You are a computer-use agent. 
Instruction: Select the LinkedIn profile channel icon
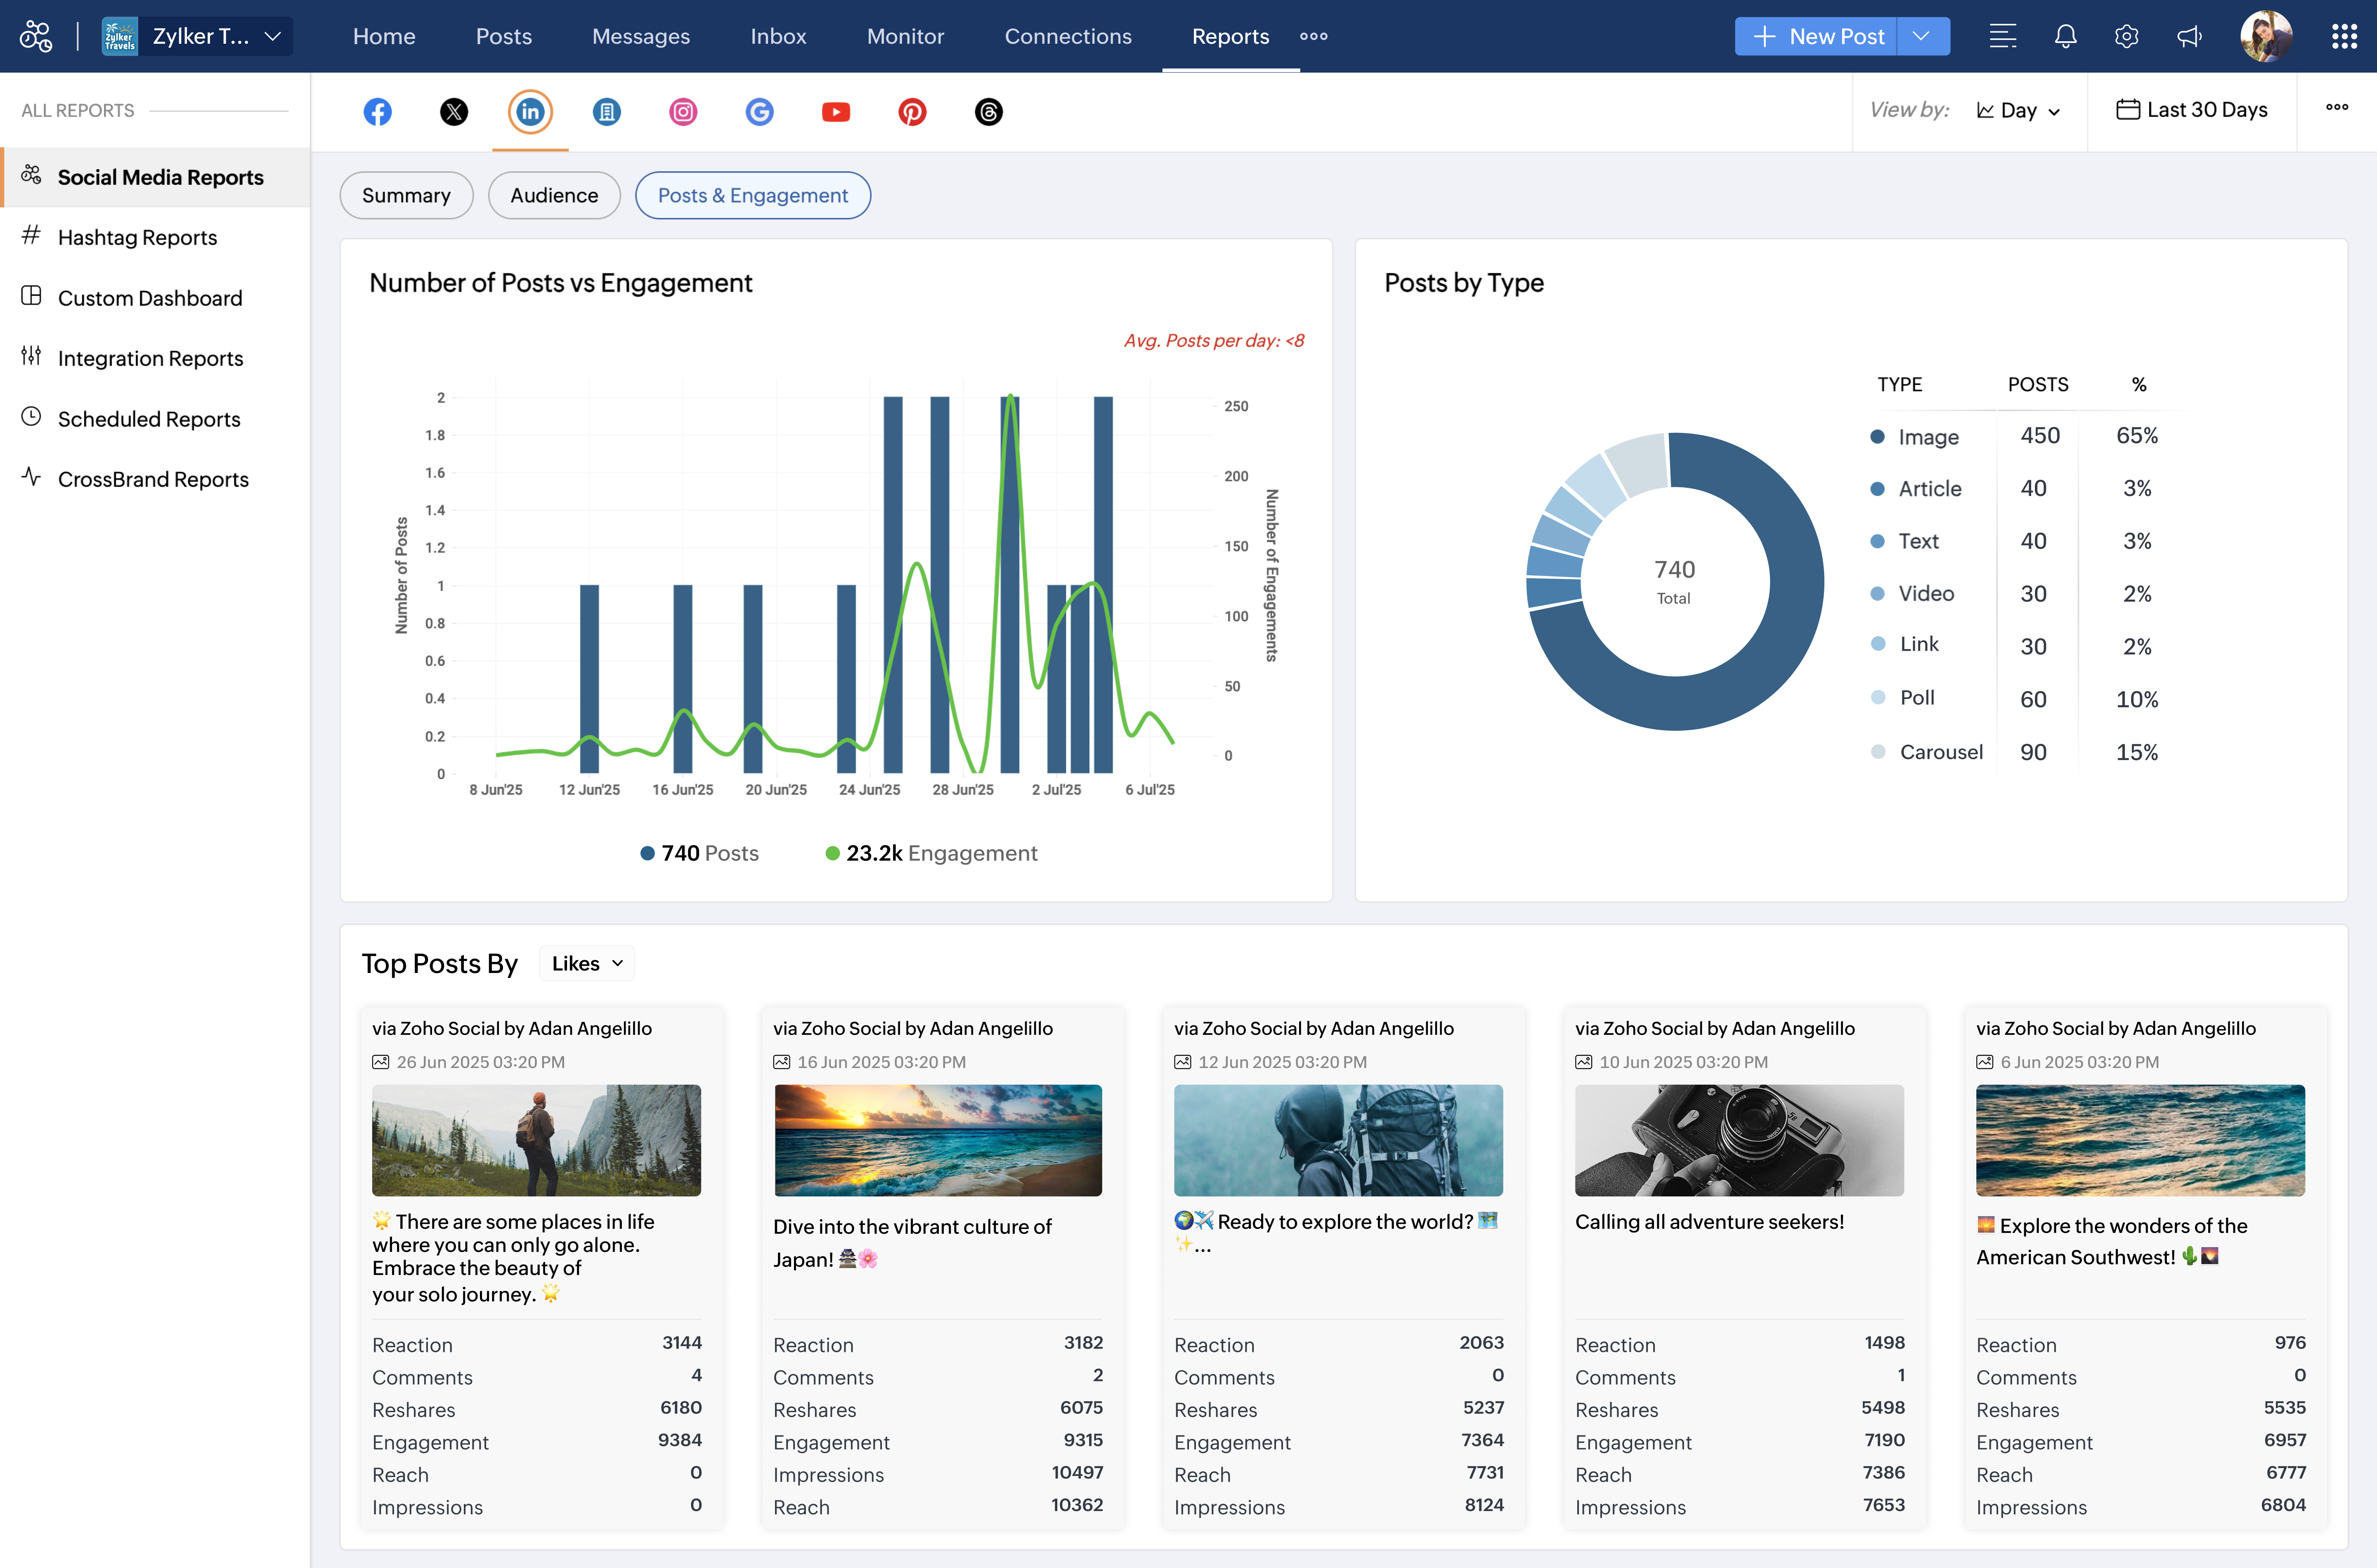pos(530,112)
